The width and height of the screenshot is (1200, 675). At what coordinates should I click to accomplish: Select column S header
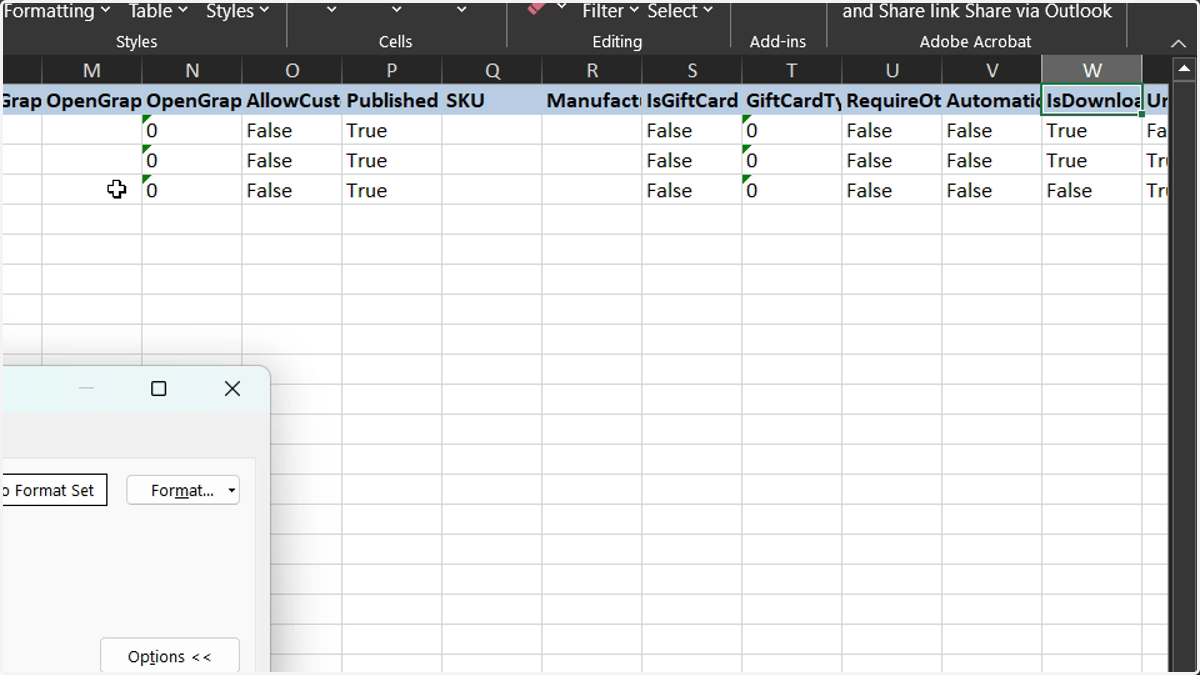coord(692,71)
